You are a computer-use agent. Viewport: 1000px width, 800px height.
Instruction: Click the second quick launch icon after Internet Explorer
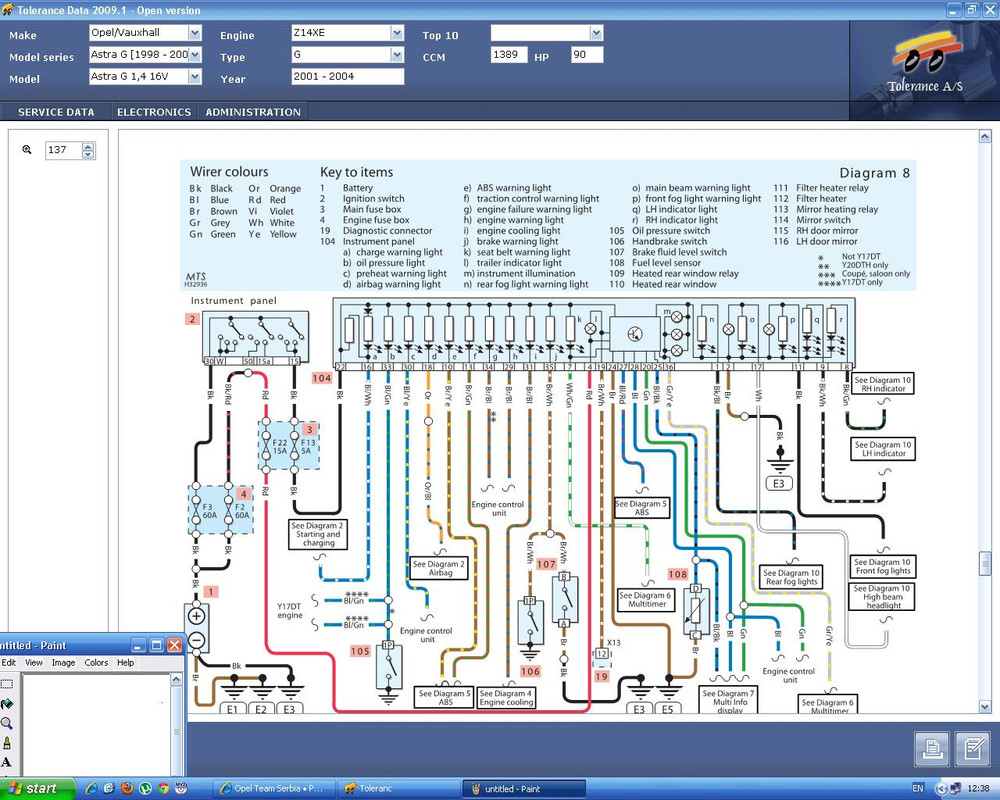coord(109,789)
